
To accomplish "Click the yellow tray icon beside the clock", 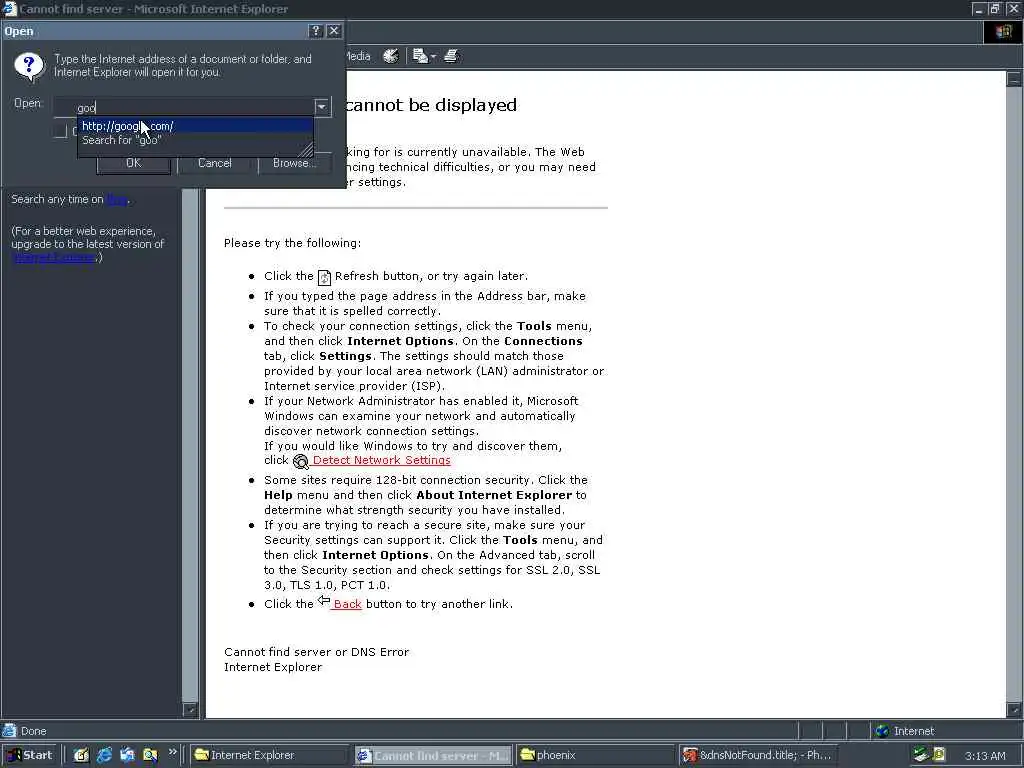I will point(939,754).
